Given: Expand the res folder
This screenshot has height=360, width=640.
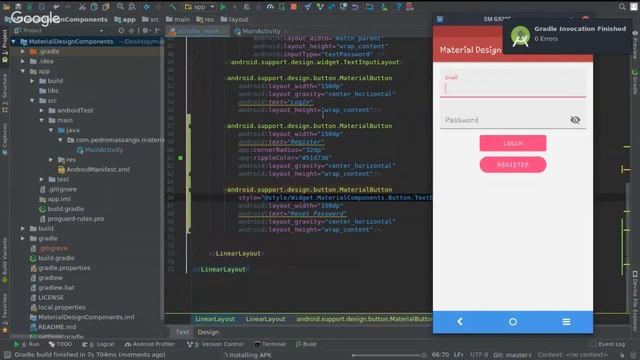Looking at the screenshot, I should pos(51,160).
